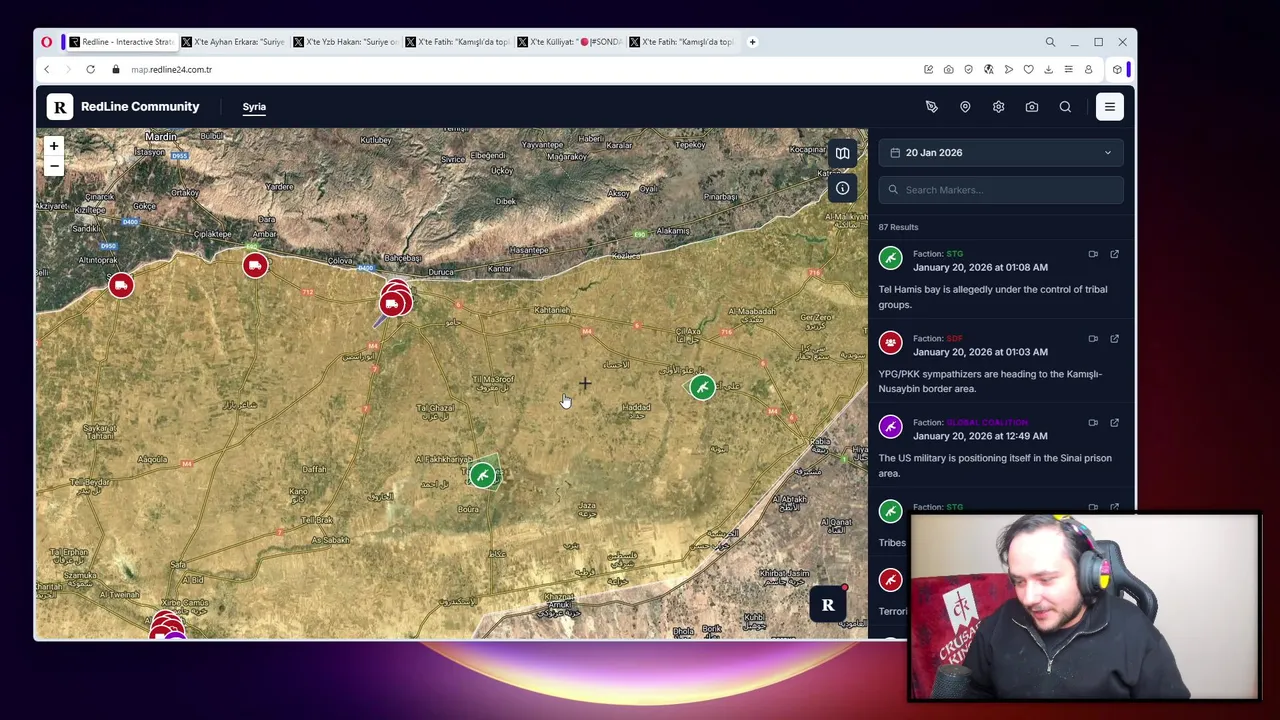Open external link of Tel Hamis result
This screenshot has height=720, width=1280.
pyautogui.click(x=1114, y=254)
